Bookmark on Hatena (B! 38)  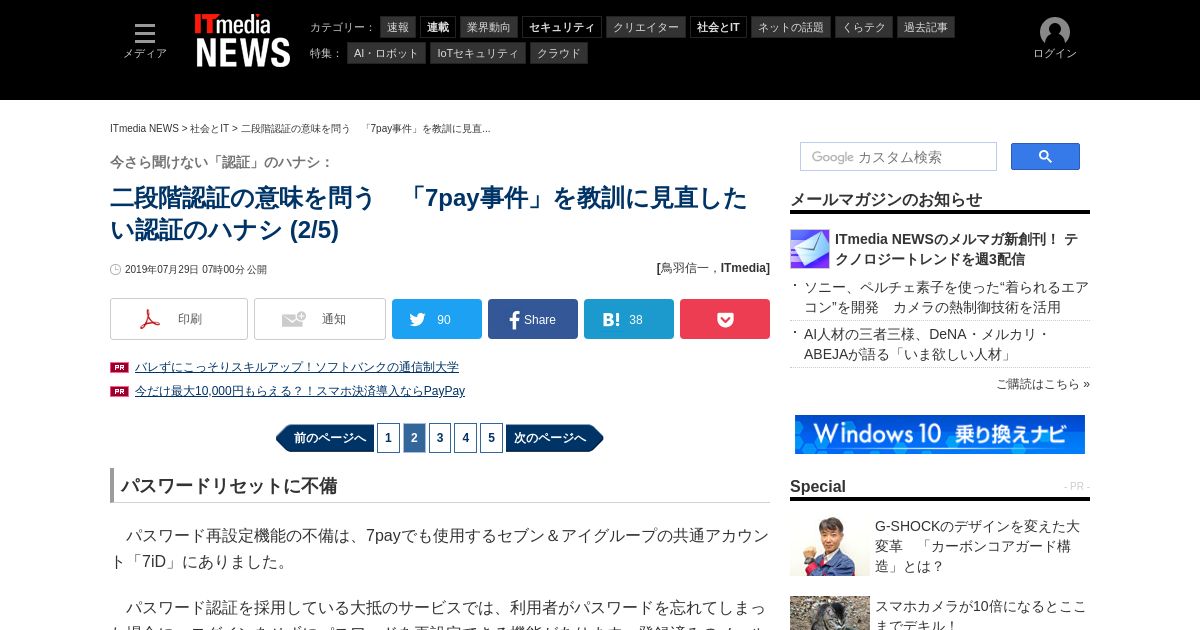coord(629,319)
